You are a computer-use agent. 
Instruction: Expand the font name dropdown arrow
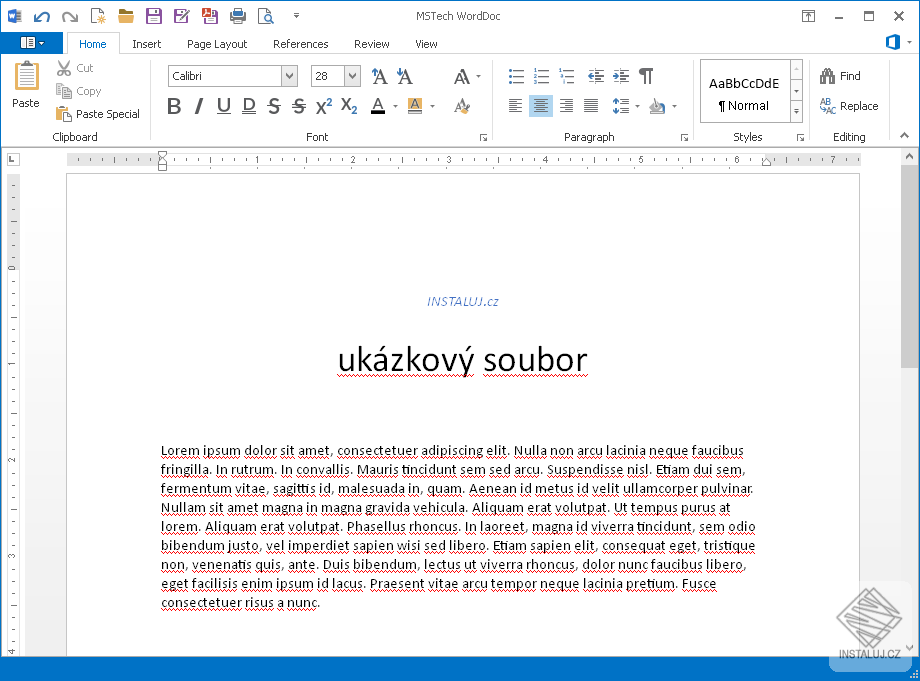tap(289, 76)
